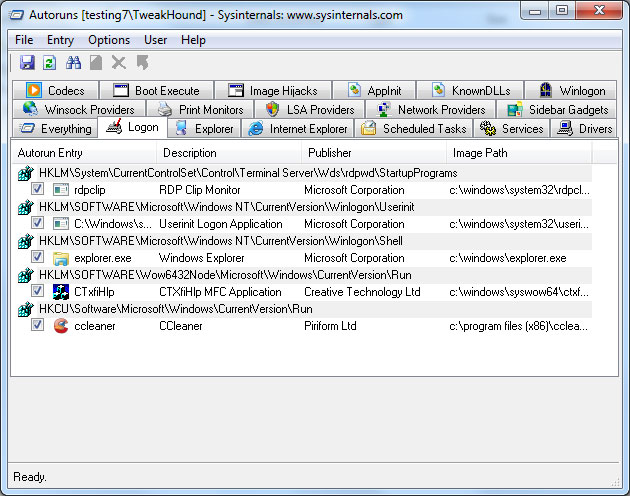Open the File menu
The width and height of the screenshot is (630, 496).
24,40
